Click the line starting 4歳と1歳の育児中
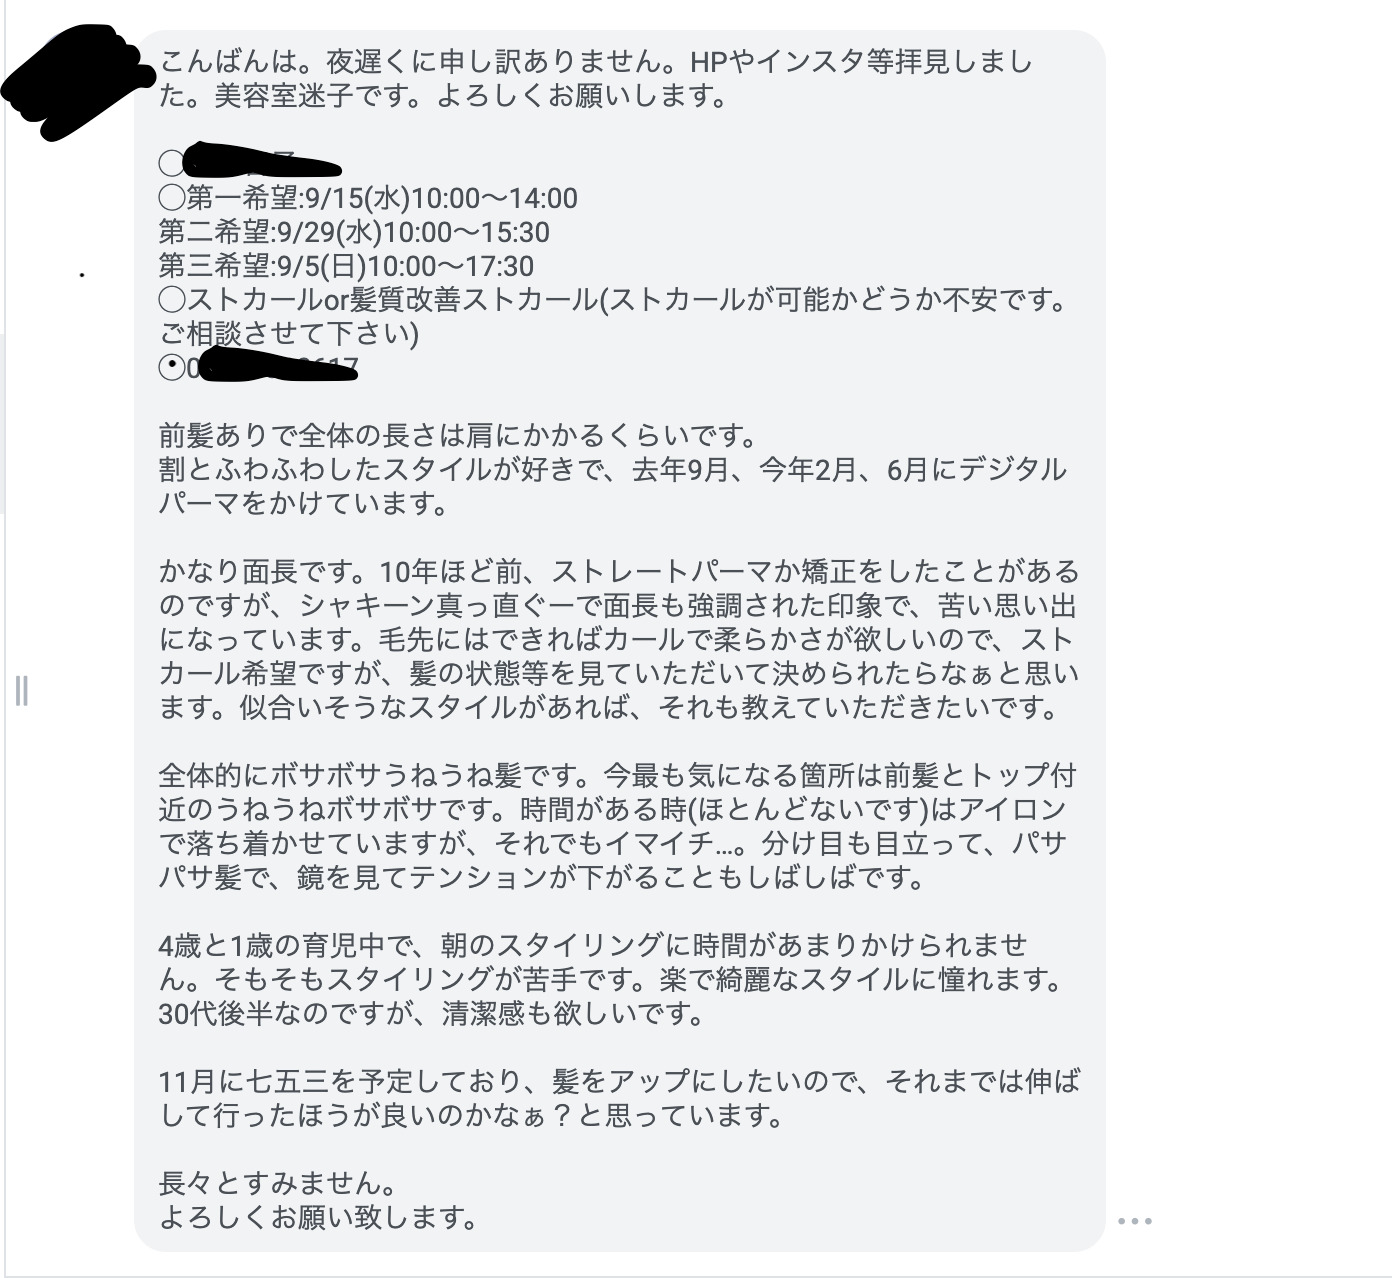The width and height of the screenshot is (1392, 1278). pyautogui.click(x=593, y=944)
